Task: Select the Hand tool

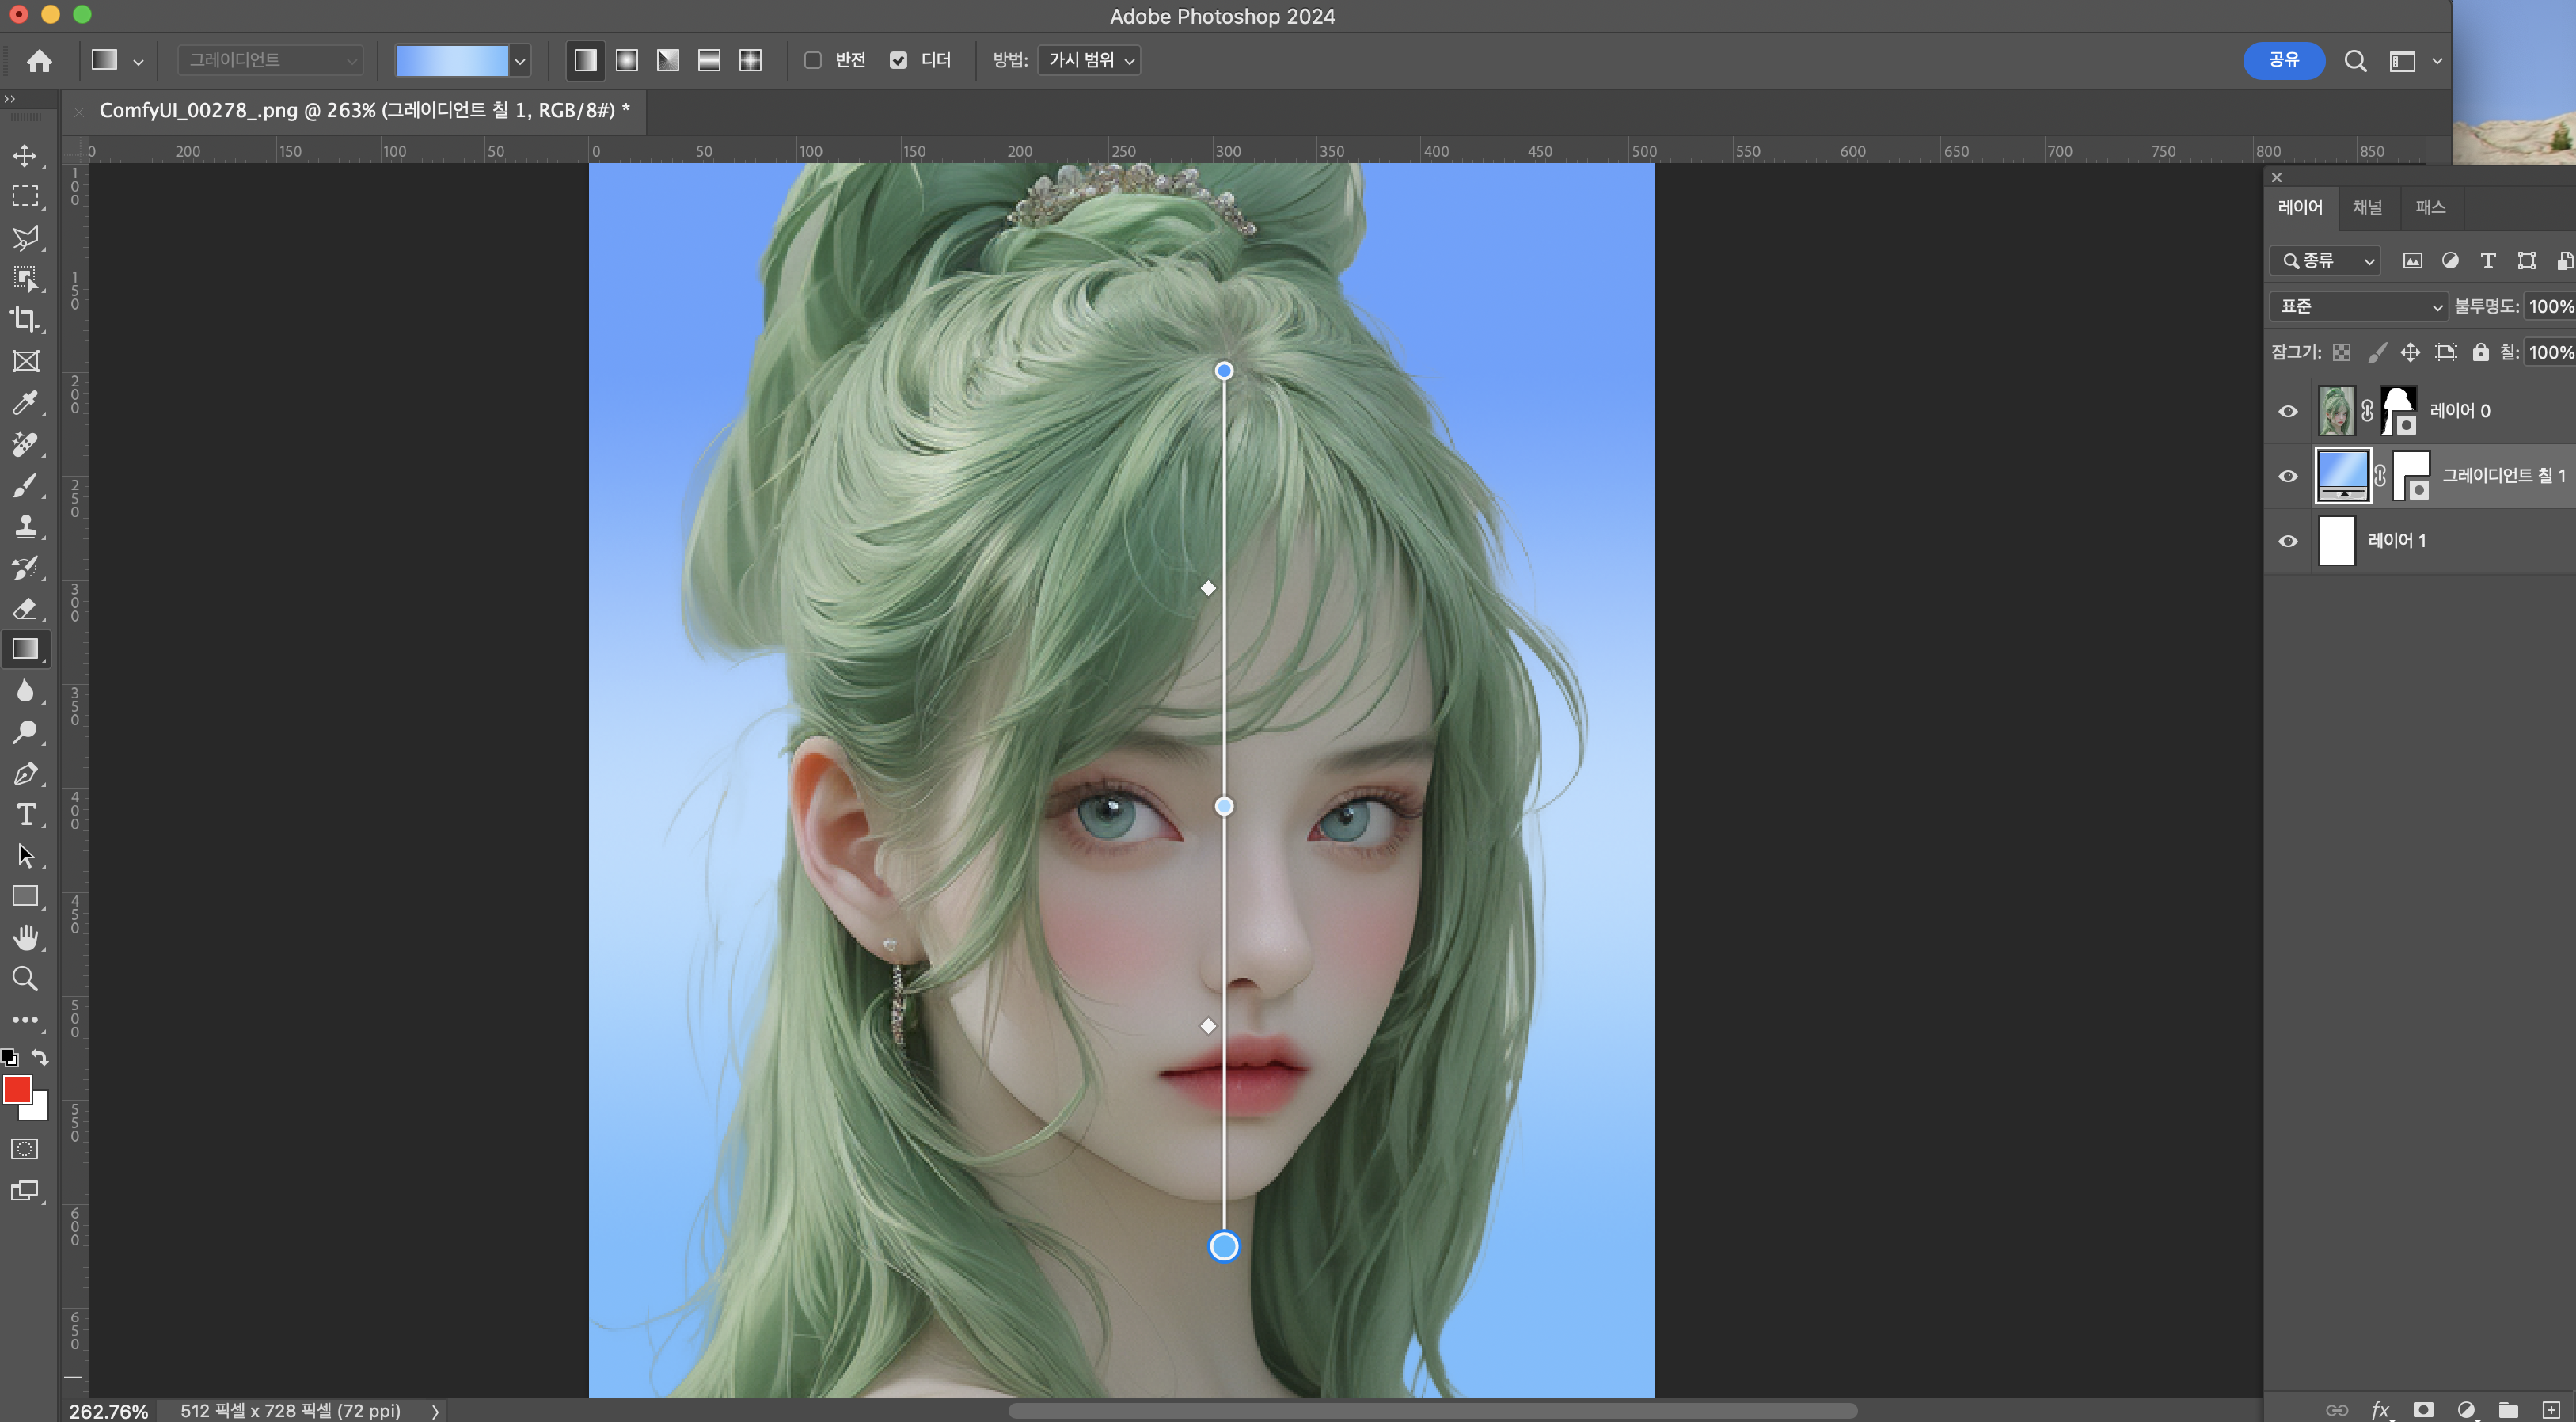Action: [25, 938]
